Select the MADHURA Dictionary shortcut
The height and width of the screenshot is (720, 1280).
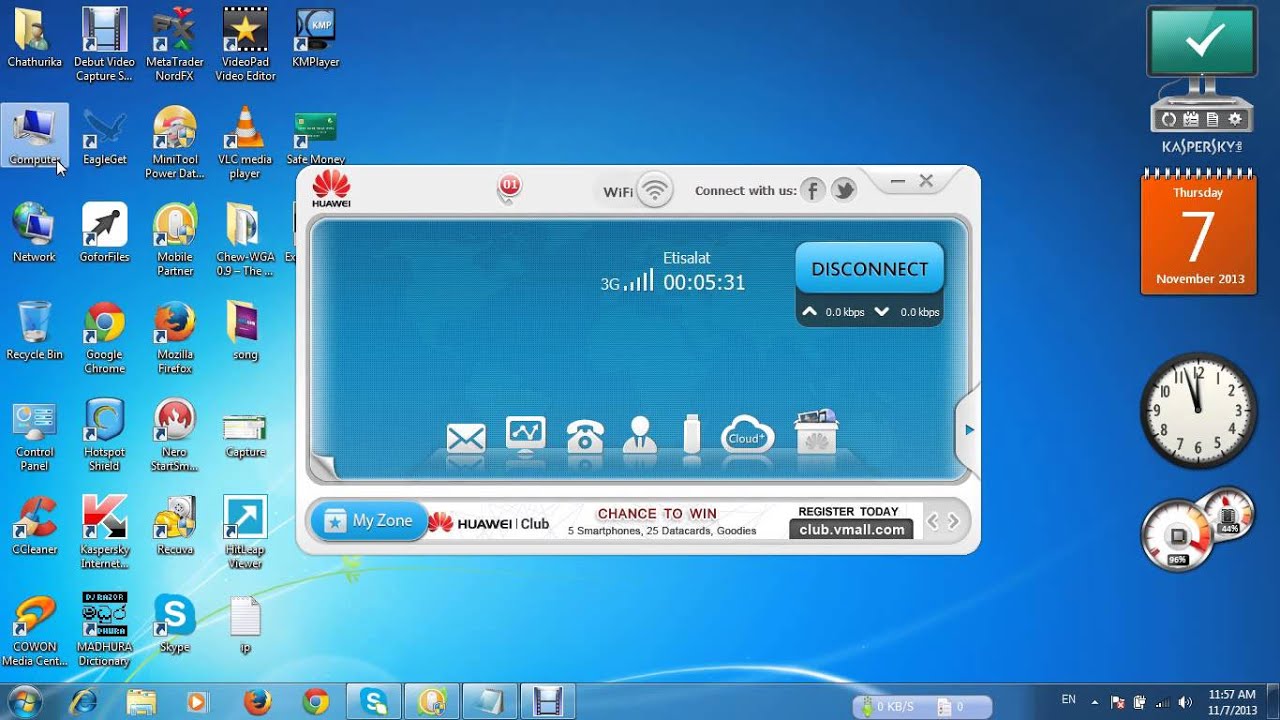[105, 630]
